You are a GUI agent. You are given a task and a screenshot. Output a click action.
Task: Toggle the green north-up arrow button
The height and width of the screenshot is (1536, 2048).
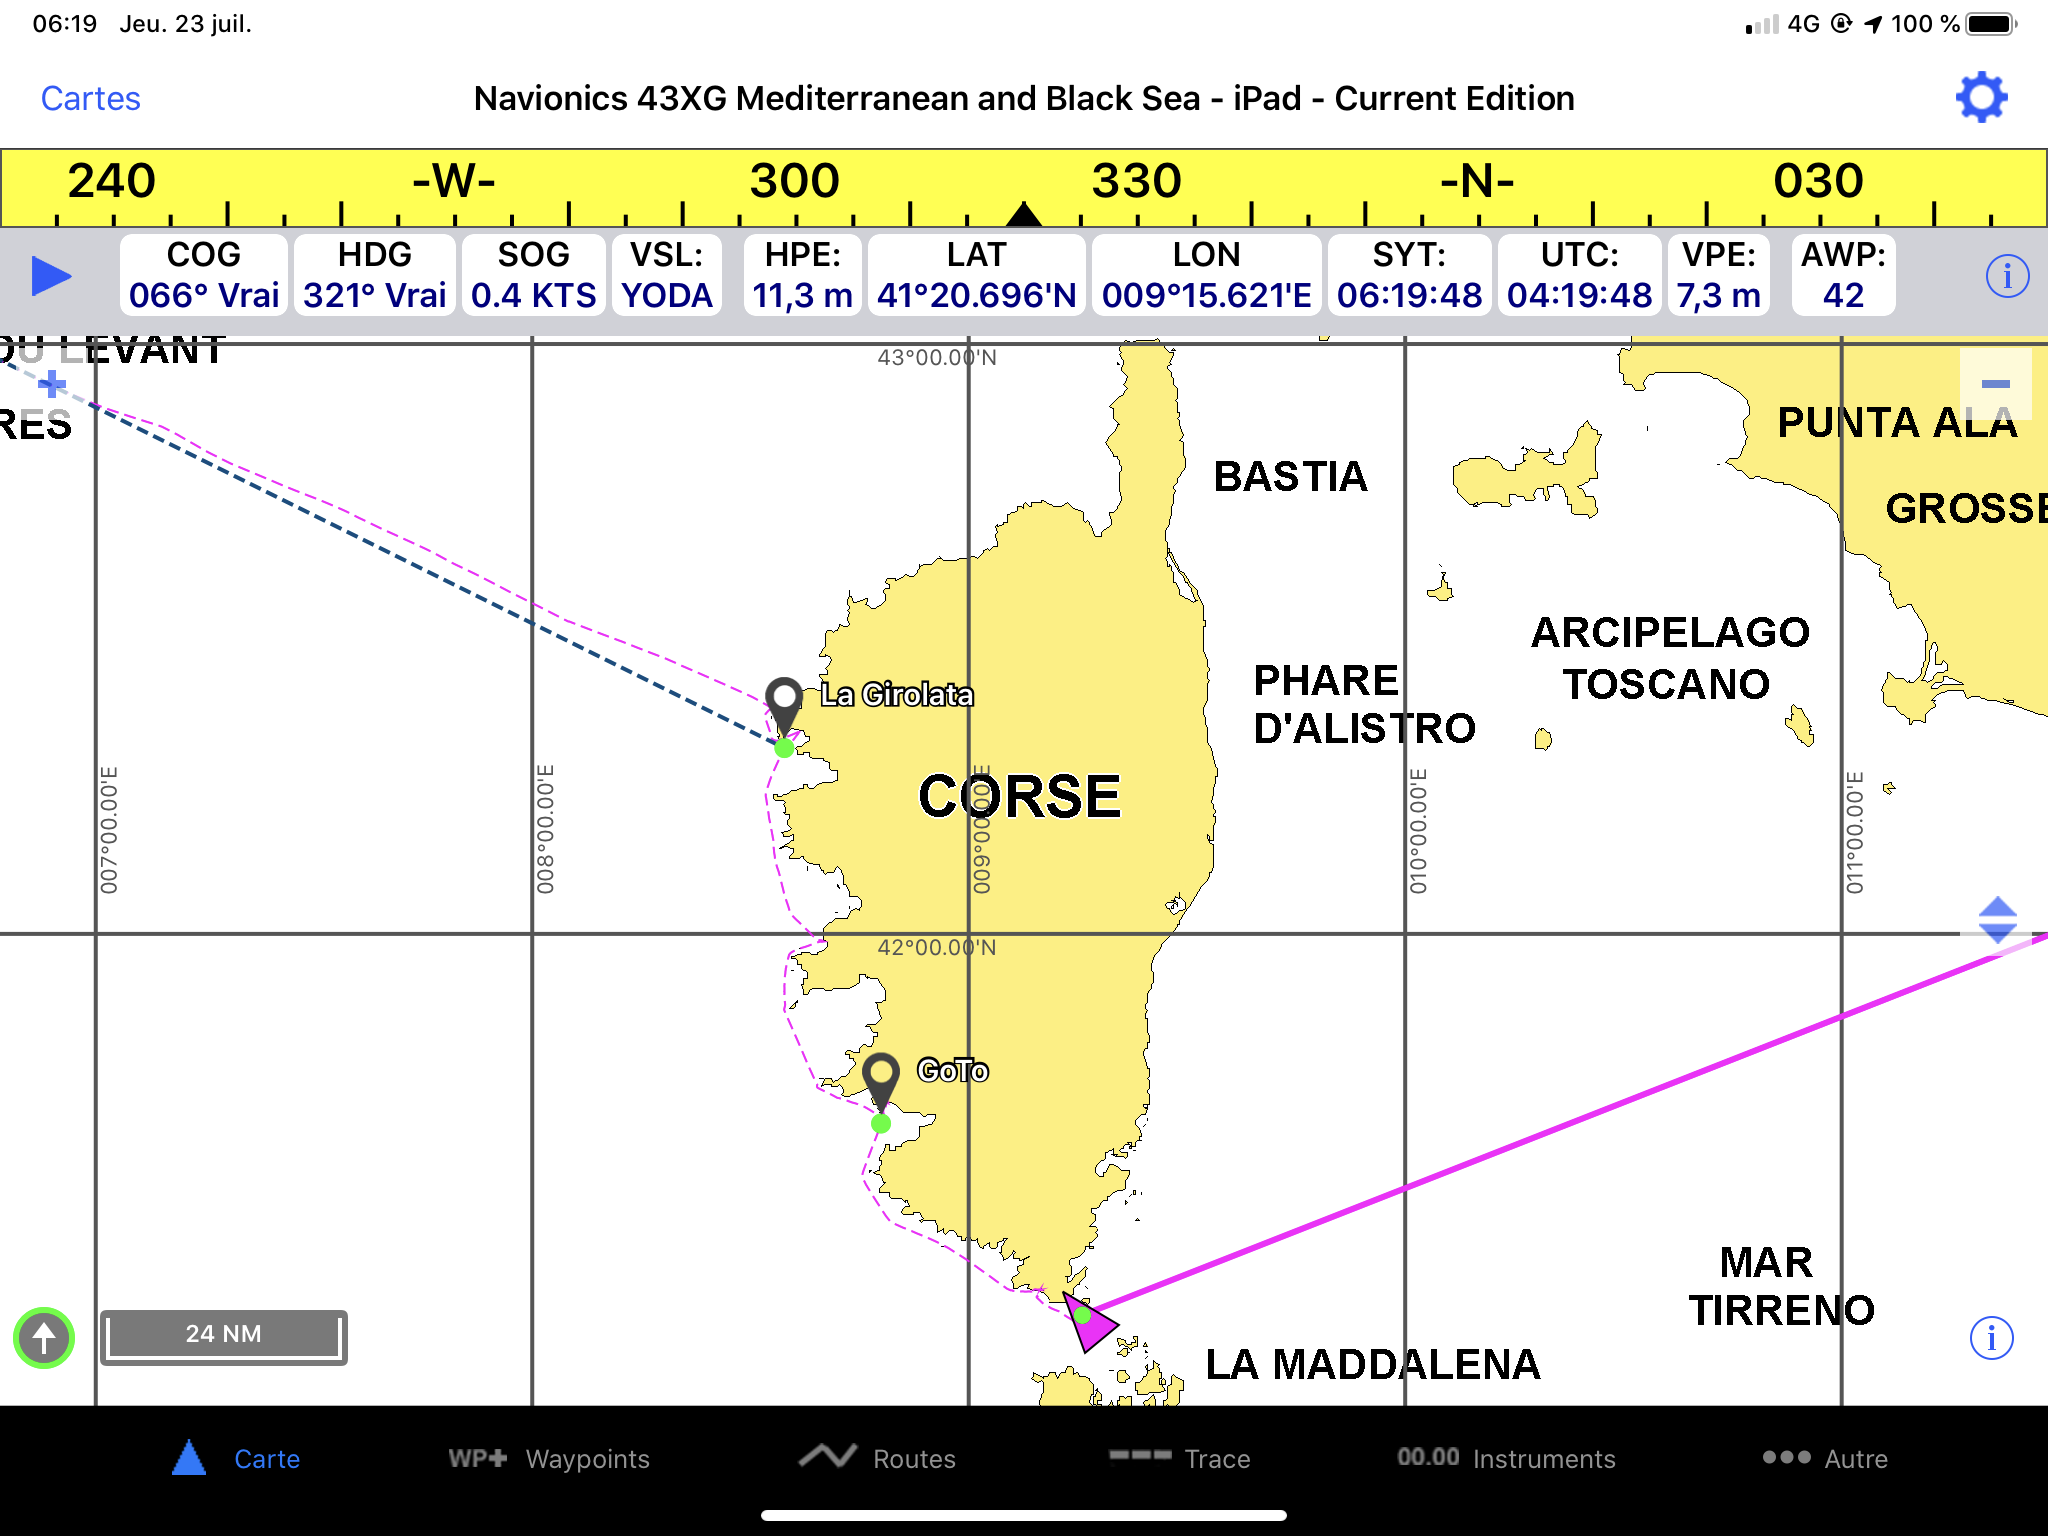pyautogui.click(x=44, y=1337)
